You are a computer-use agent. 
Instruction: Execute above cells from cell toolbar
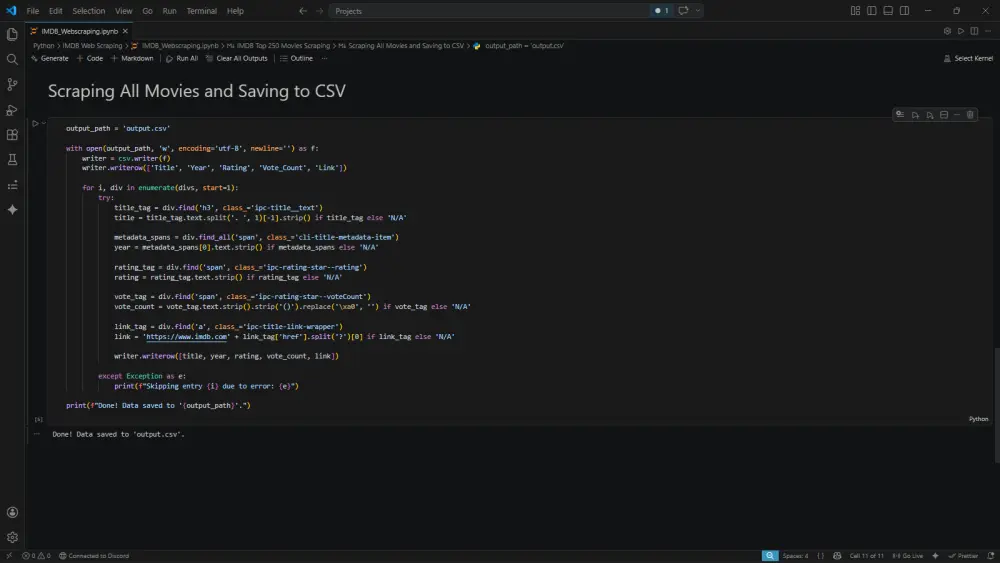coord(915,115)
